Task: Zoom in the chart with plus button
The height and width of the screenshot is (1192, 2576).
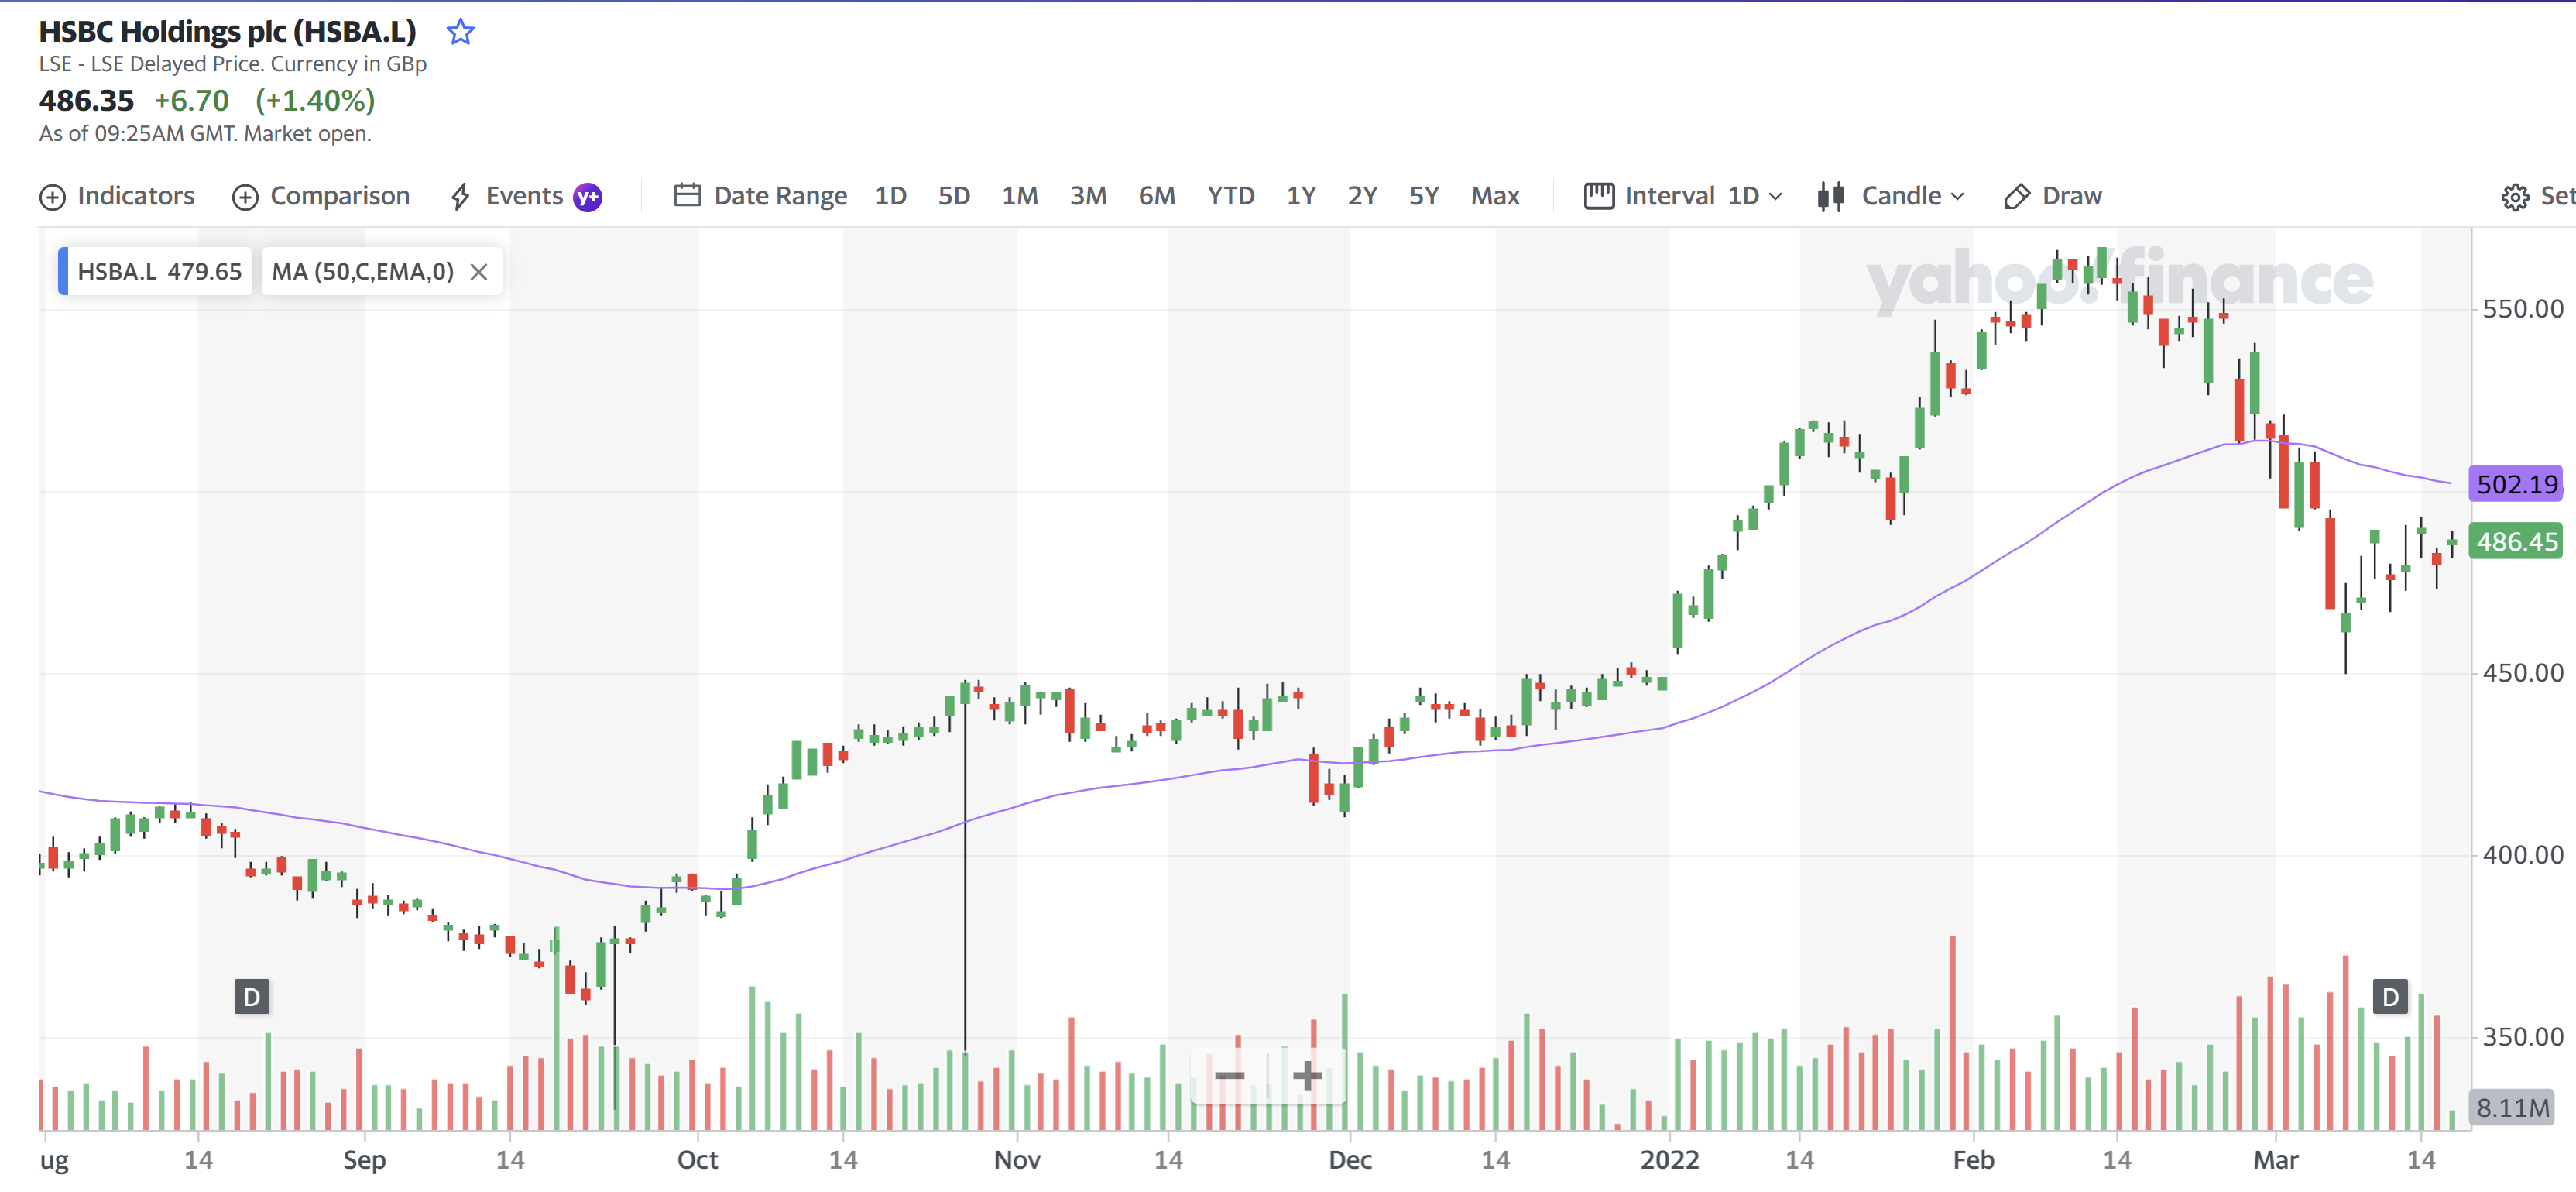Action: pyautogui.click(x=1307, y=1076)
